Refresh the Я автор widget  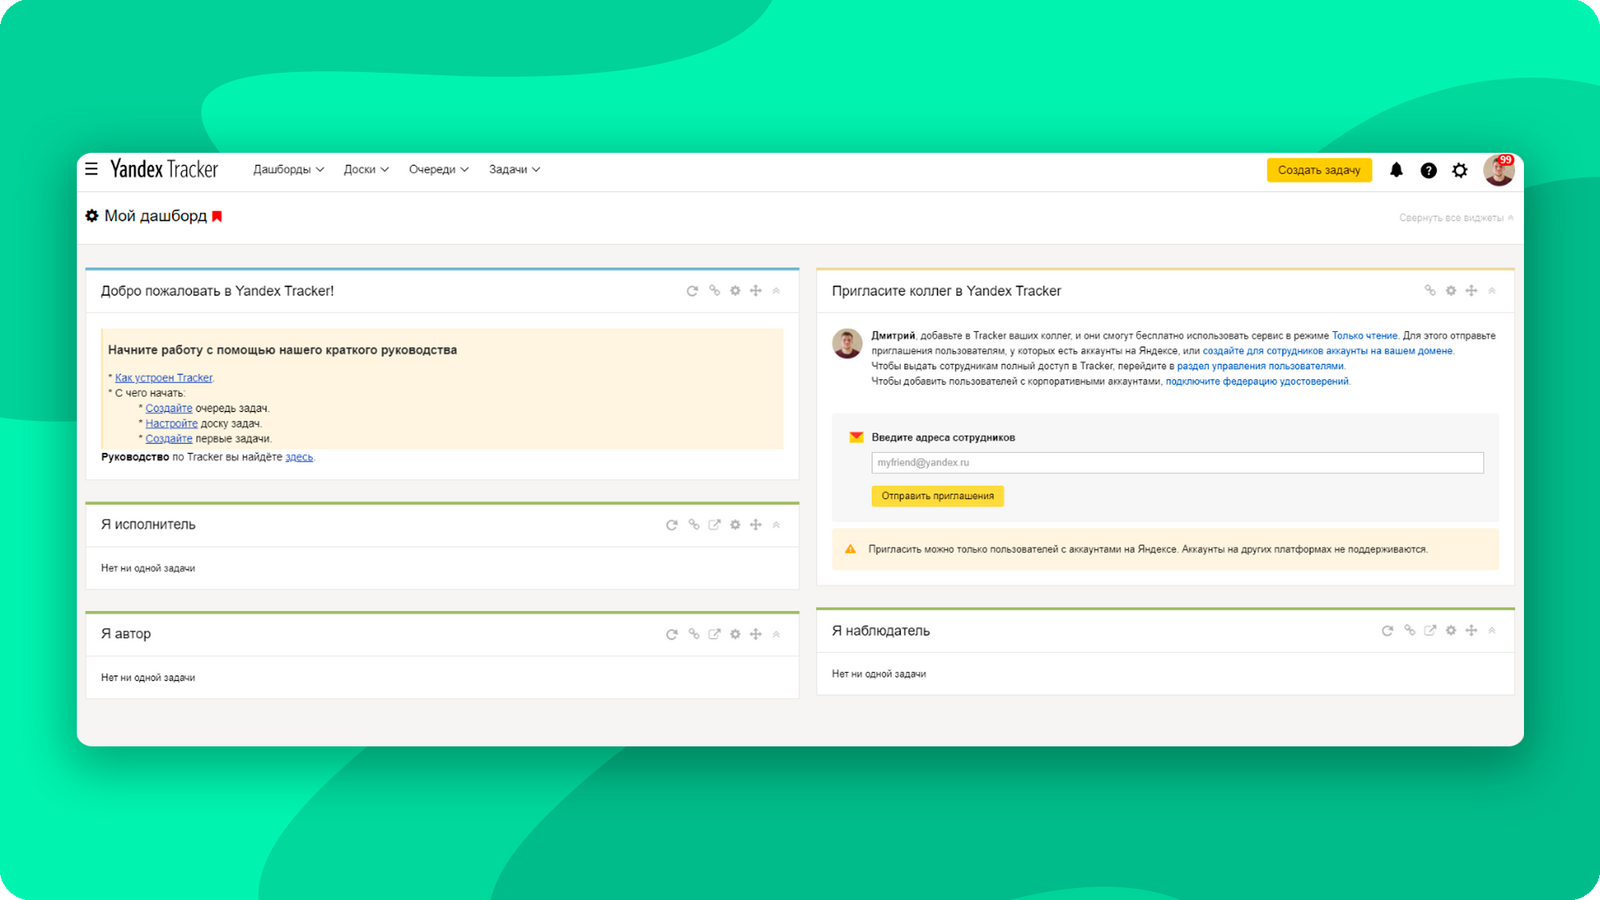point(672,634)
